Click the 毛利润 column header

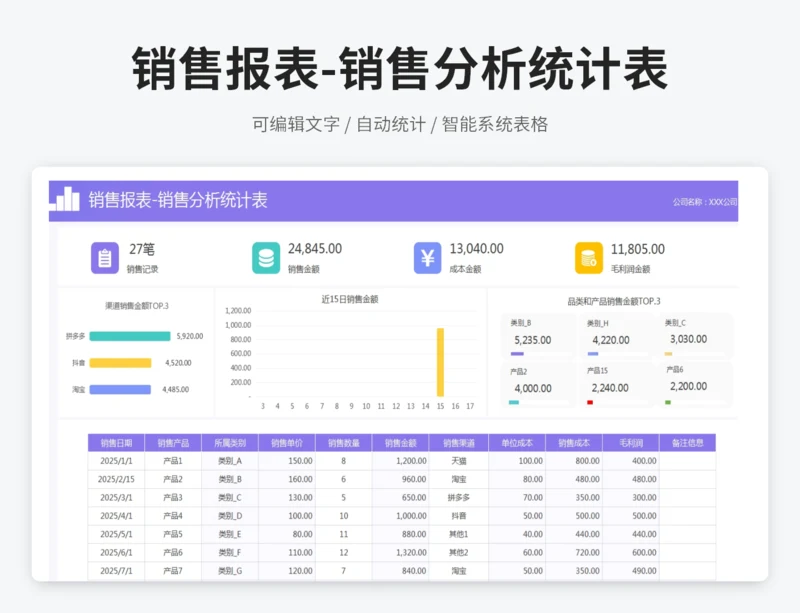(x=631, y=443)
